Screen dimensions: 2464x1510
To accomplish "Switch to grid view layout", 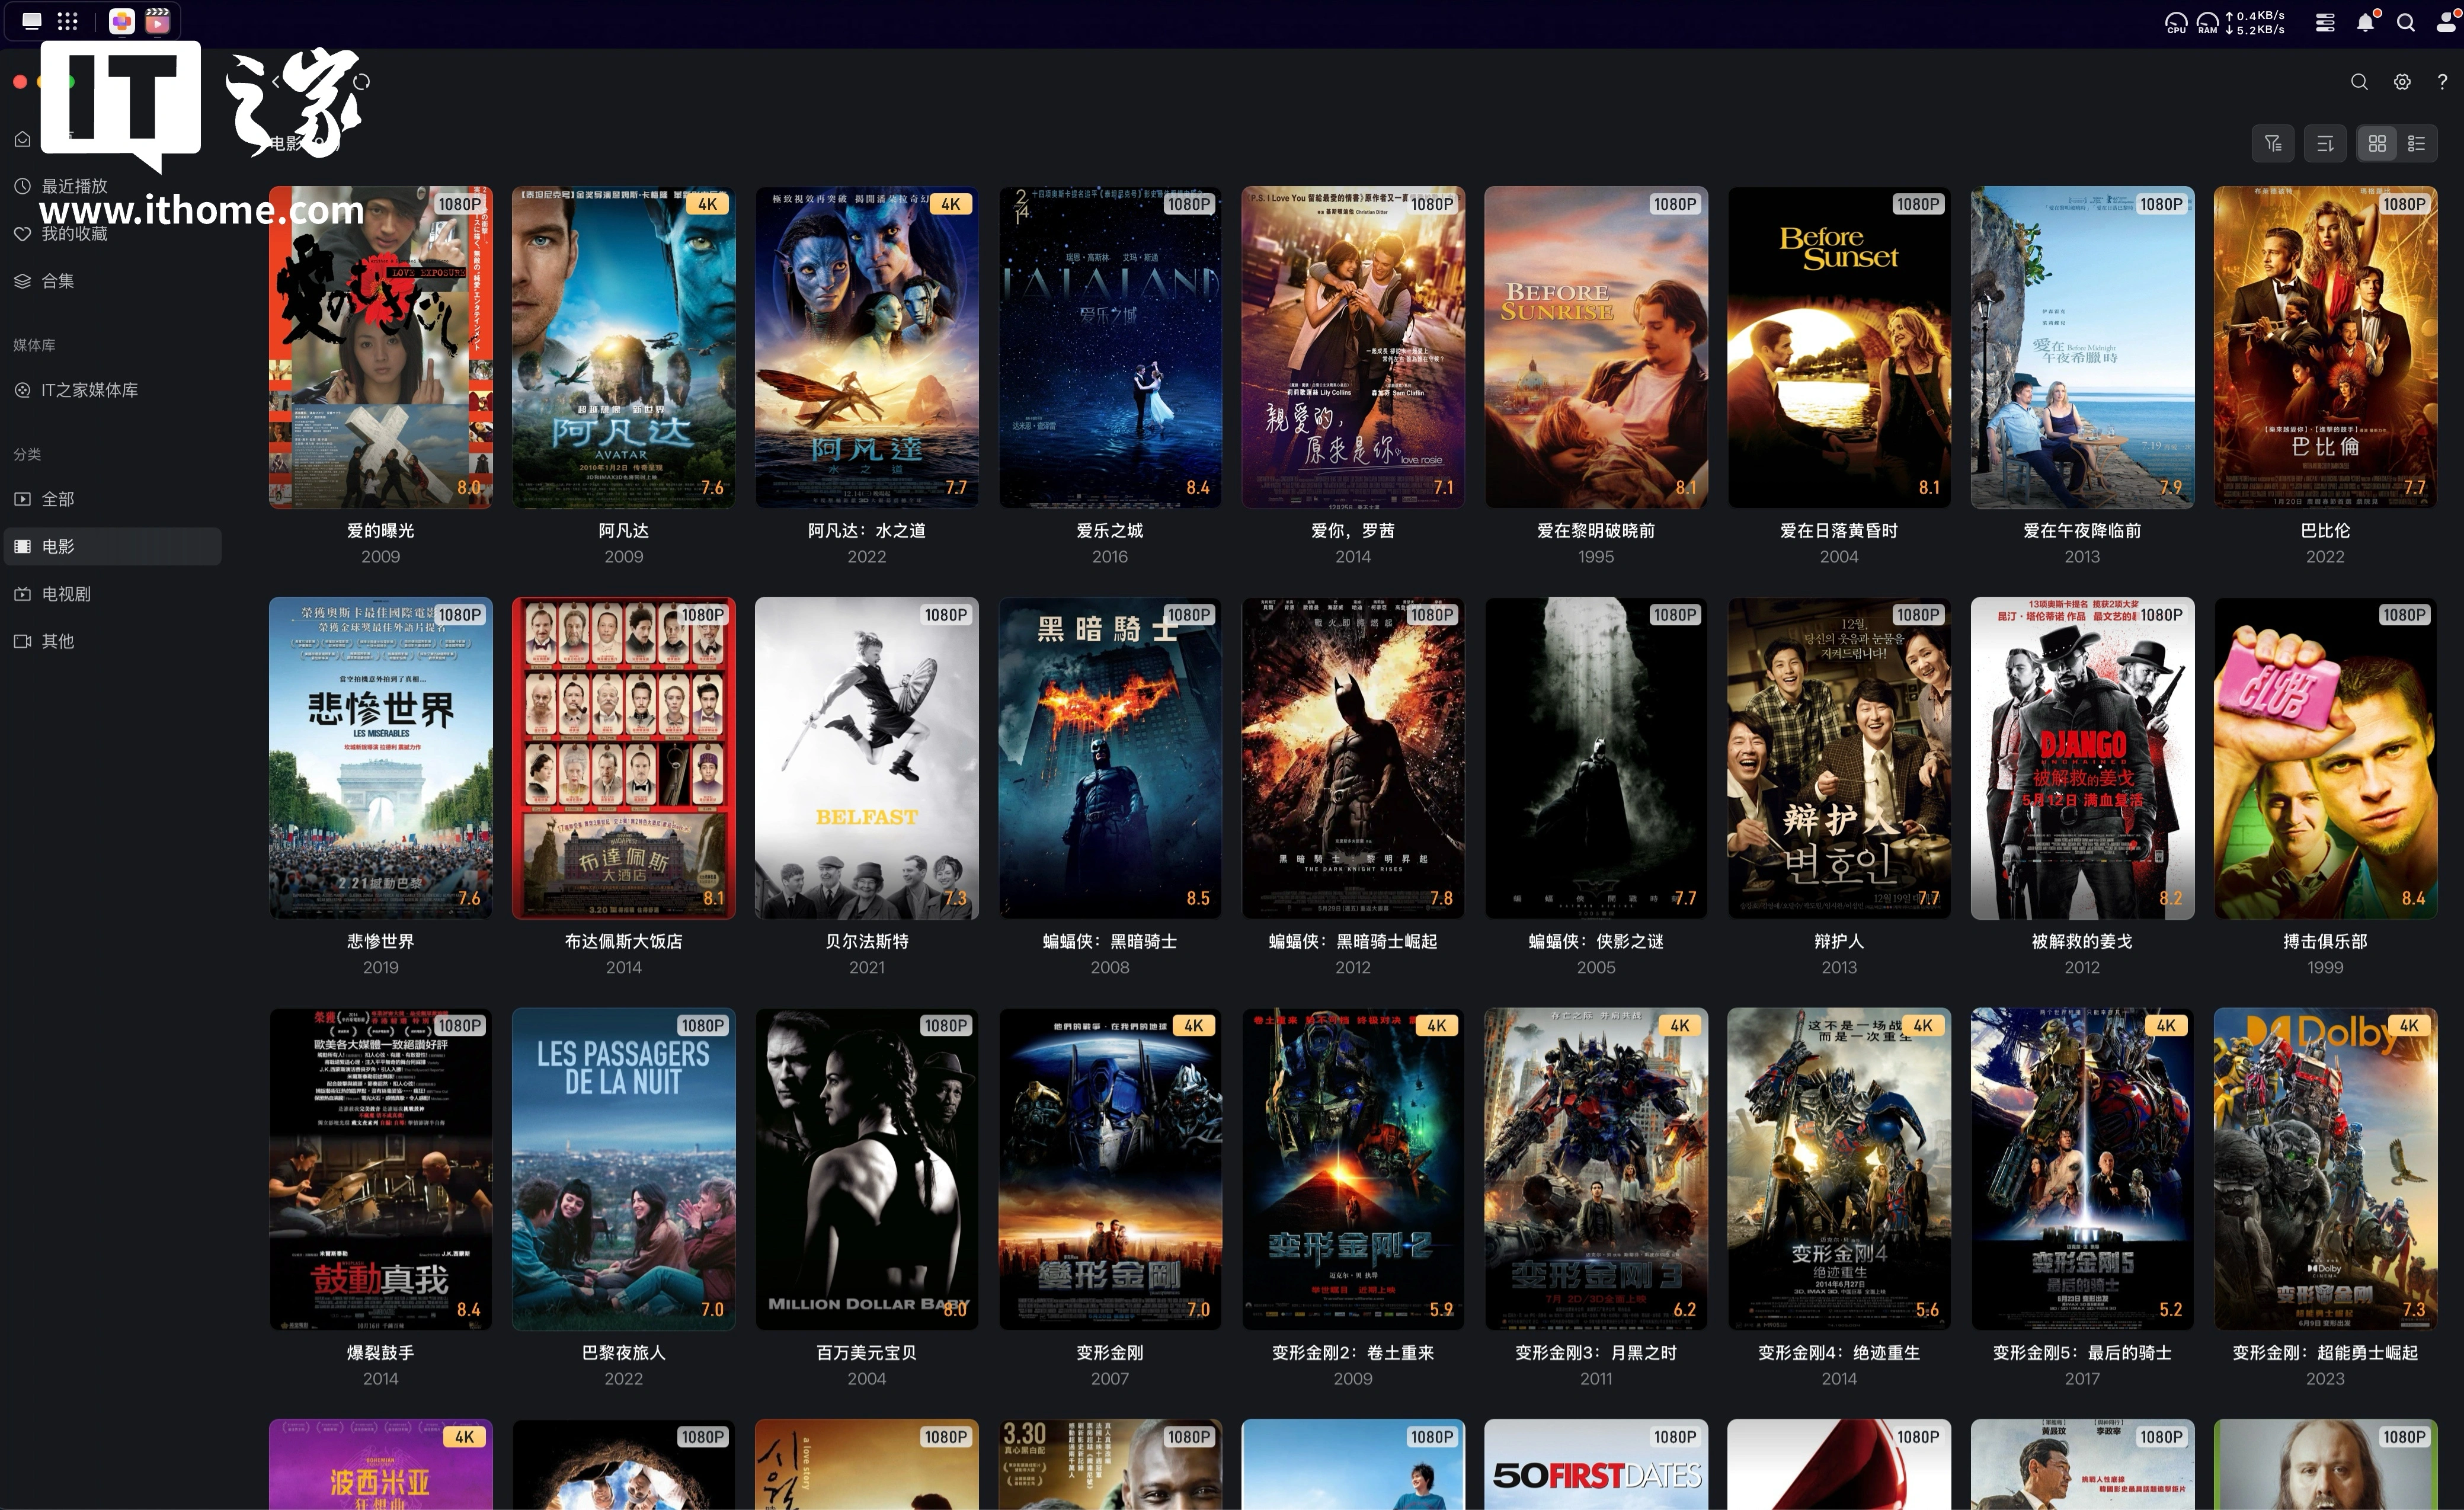I will click(x=2377, y=144).
